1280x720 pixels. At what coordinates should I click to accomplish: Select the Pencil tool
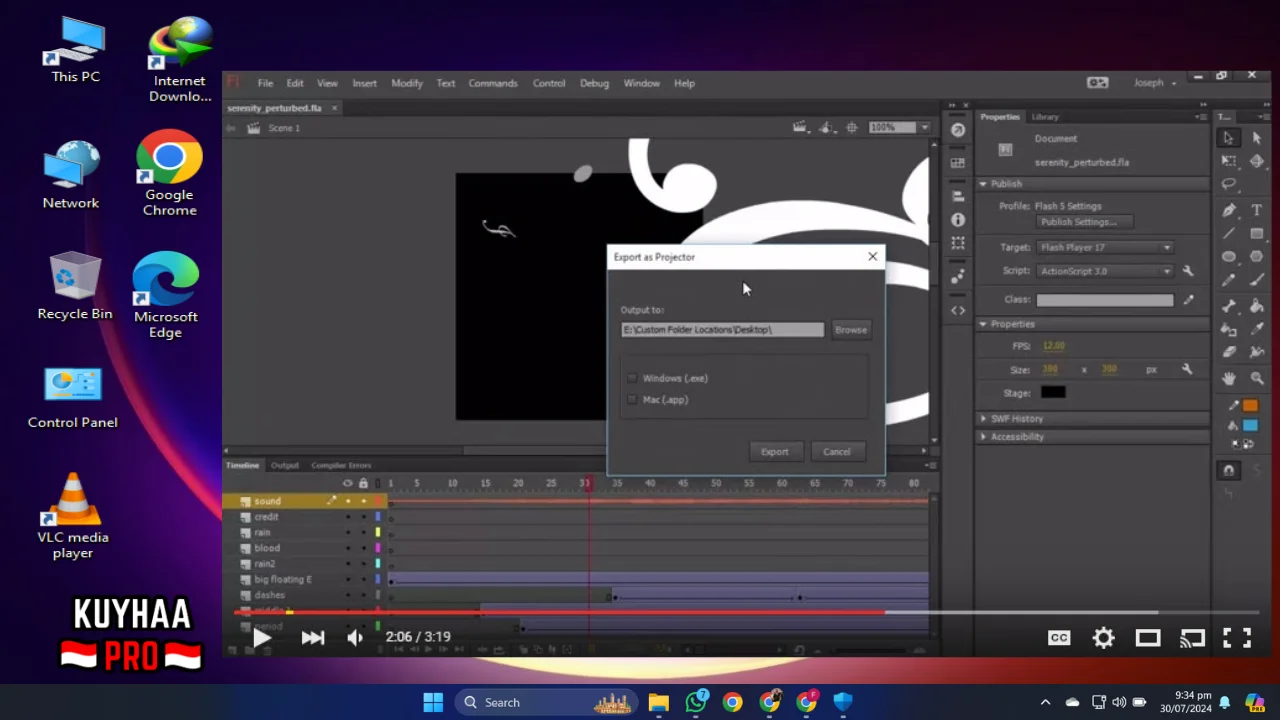point(1229,281)
